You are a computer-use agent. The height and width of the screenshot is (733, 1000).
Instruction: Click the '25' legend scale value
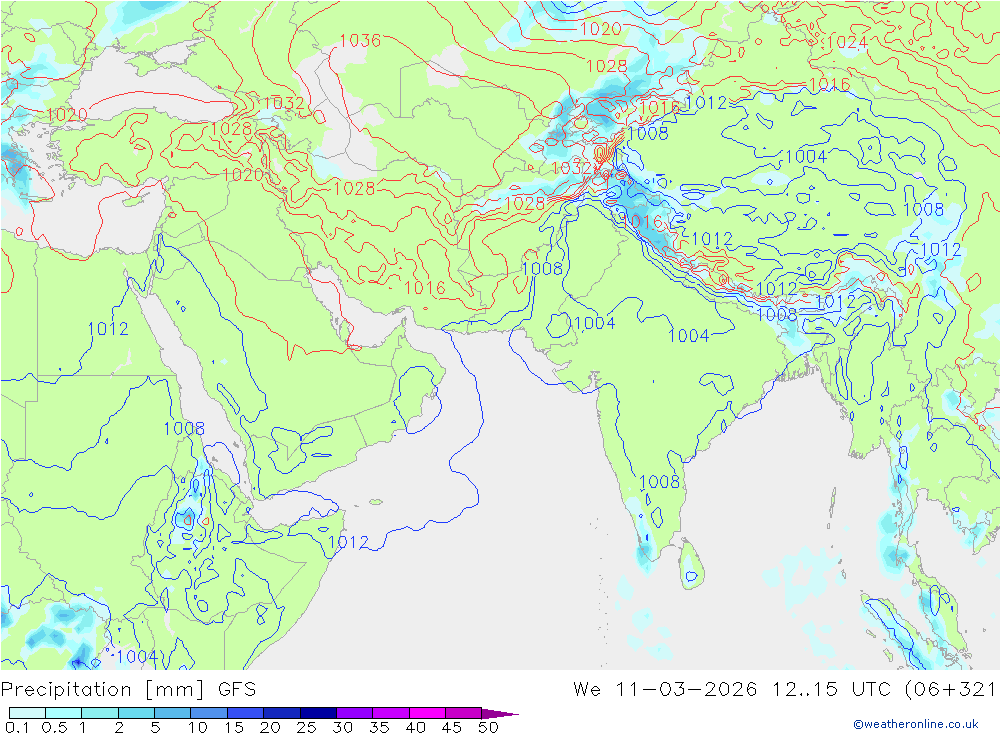coord(307,727)
